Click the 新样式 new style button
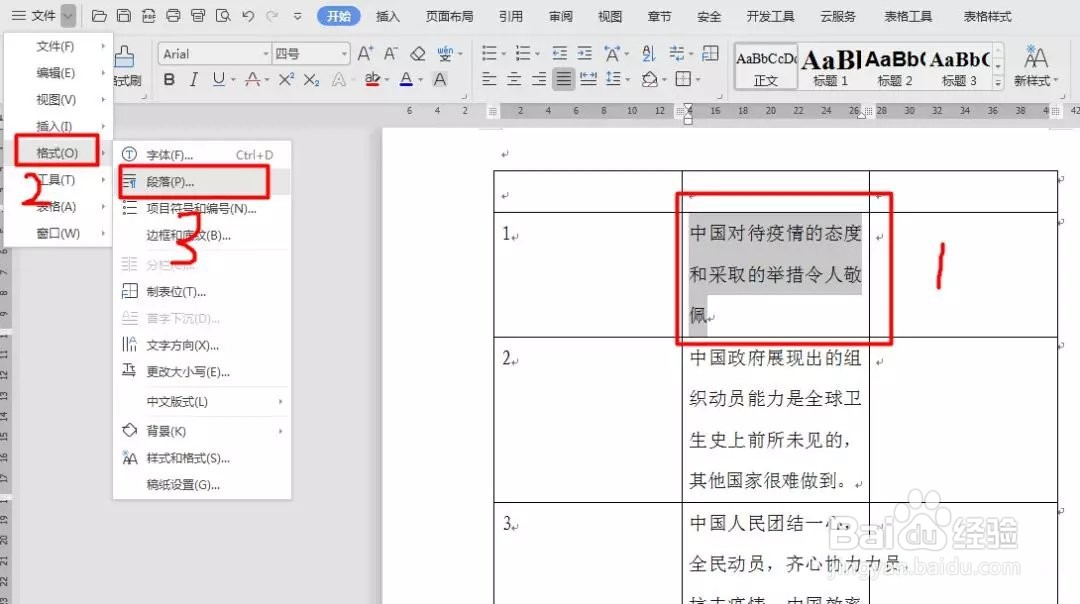Screen dimensions: 1080x604 point(1035,67)
